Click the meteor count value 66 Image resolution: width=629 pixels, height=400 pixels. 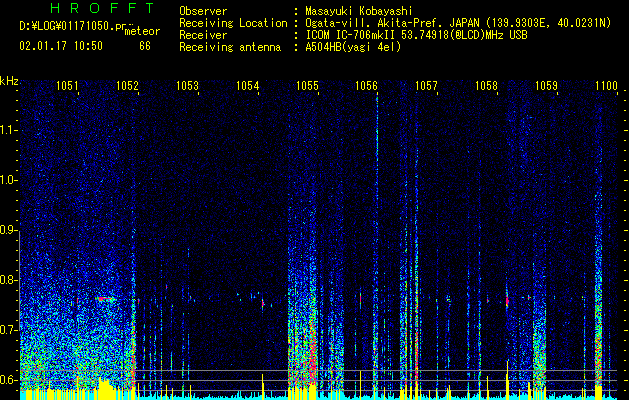[x=145, y=46]
